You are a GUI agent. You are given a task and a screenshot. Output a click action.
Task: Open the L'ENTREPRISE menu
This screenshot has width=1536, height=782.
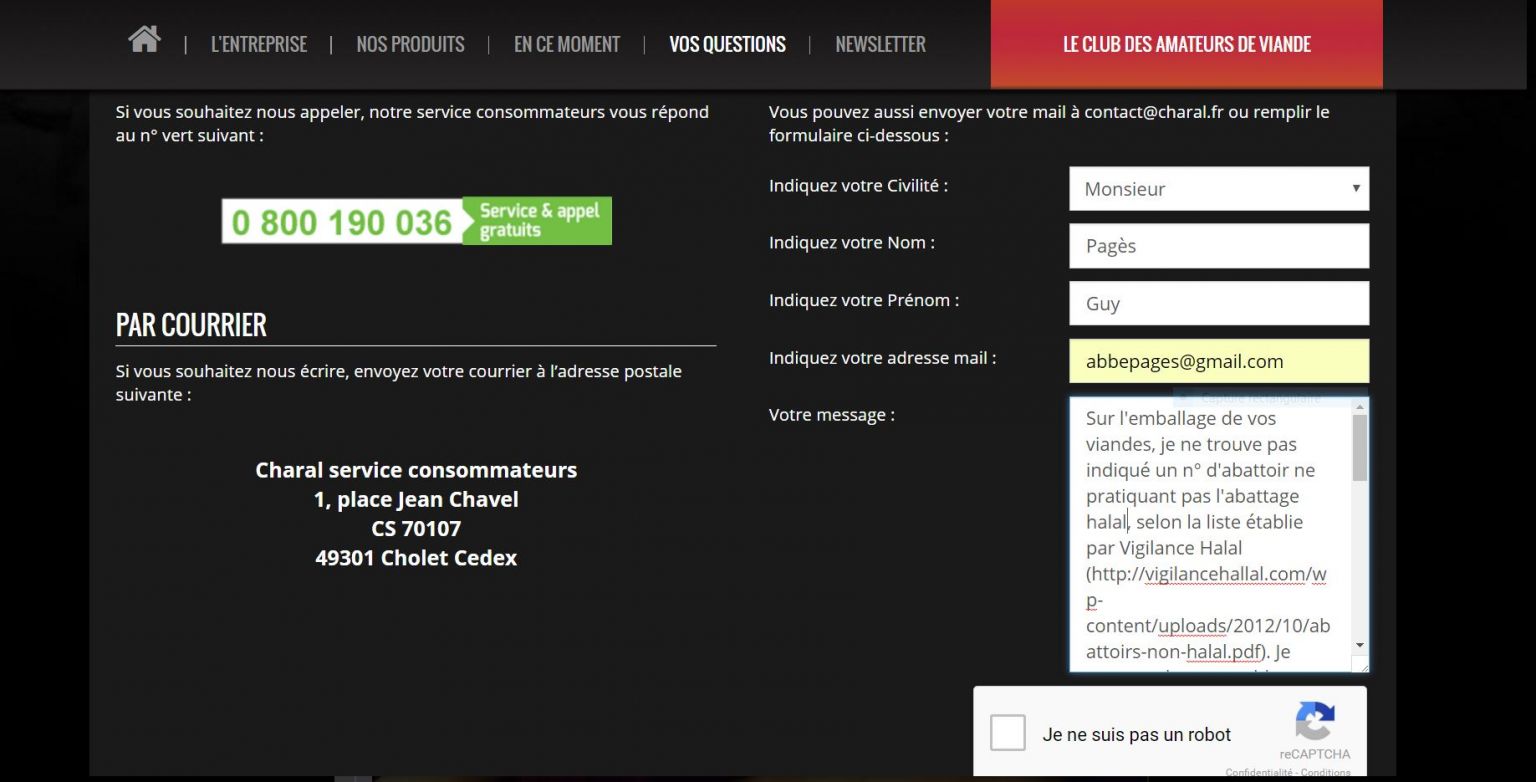point(259,44)
